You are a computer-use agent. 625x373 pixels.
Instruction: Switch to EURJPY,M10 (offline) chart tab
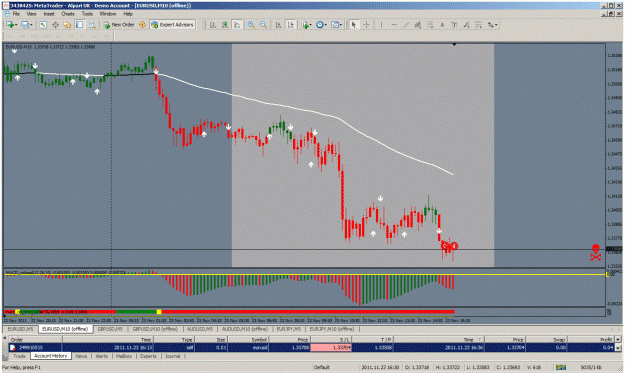(332, 329)
